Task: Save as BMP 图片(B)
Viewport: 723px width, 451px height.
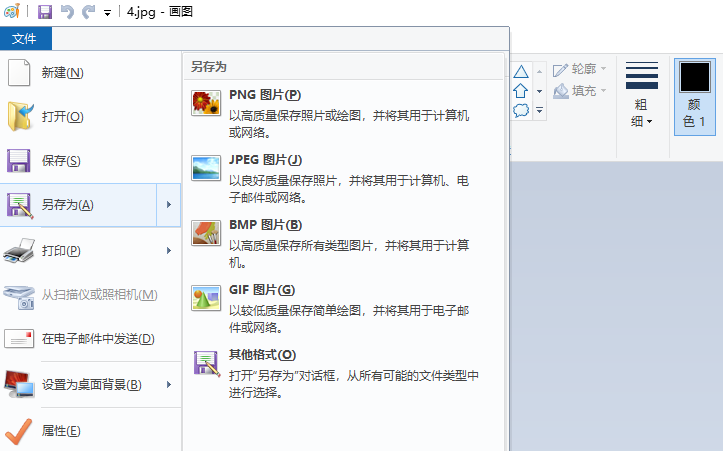Action: [344, 243]
